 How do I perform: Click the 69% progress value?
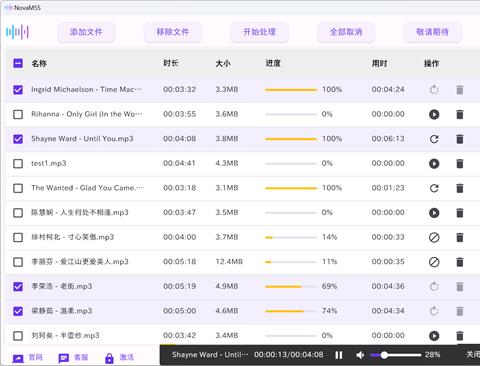329,286
